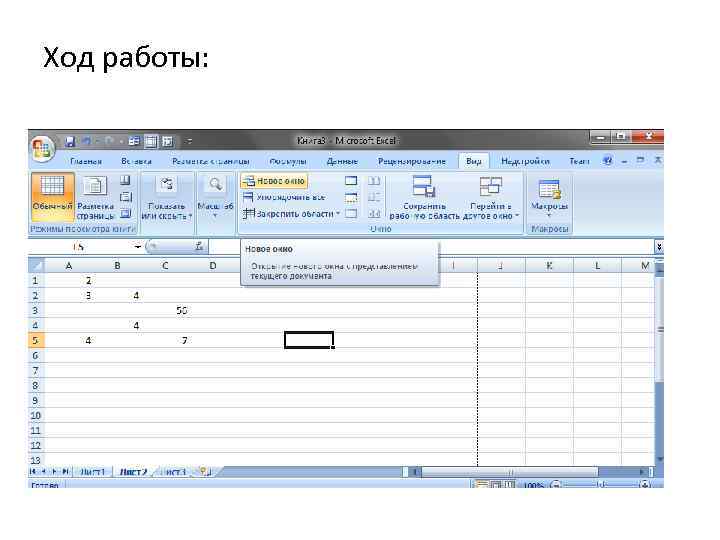Click the first-sheet navigation arrow

point(33,472)
